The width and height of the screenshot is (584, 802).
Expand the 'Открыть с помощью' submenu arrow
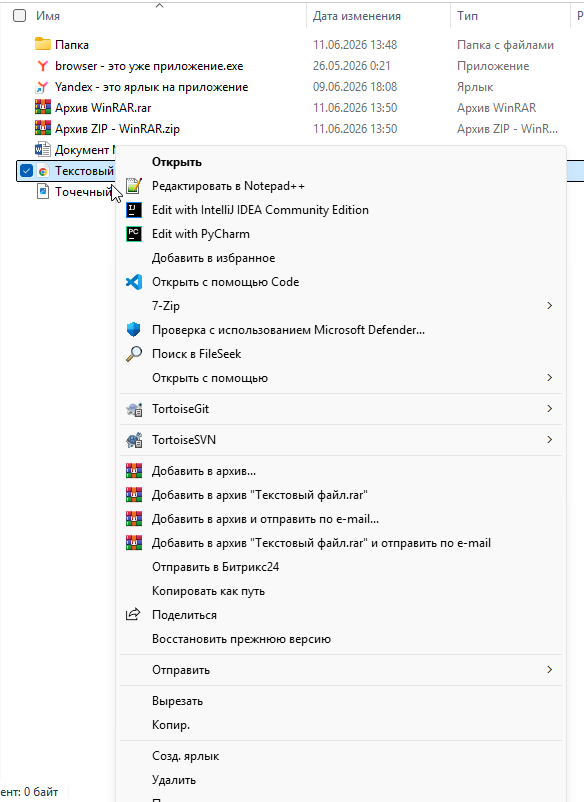click(x=550, y=377)
